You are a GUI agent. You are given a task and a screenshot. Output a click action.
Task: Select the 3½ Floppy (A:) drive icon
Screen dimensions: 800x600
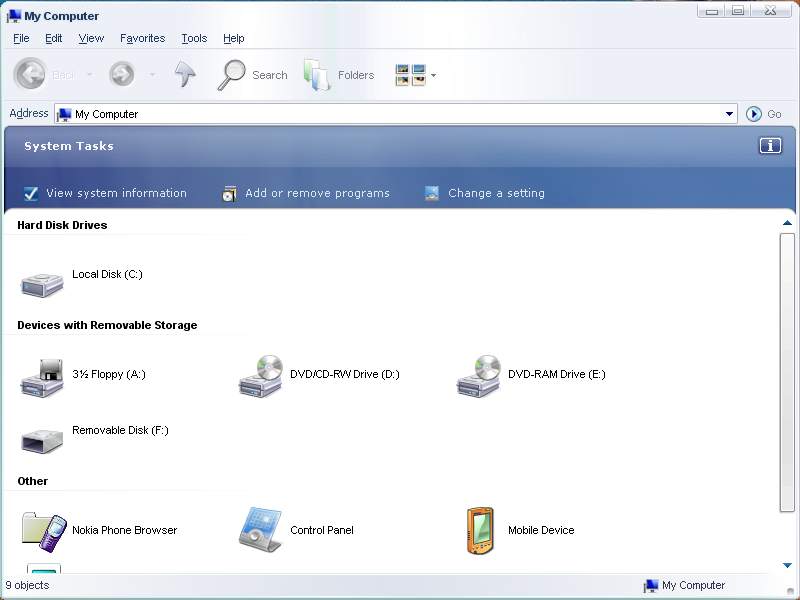tap(42, 378)
